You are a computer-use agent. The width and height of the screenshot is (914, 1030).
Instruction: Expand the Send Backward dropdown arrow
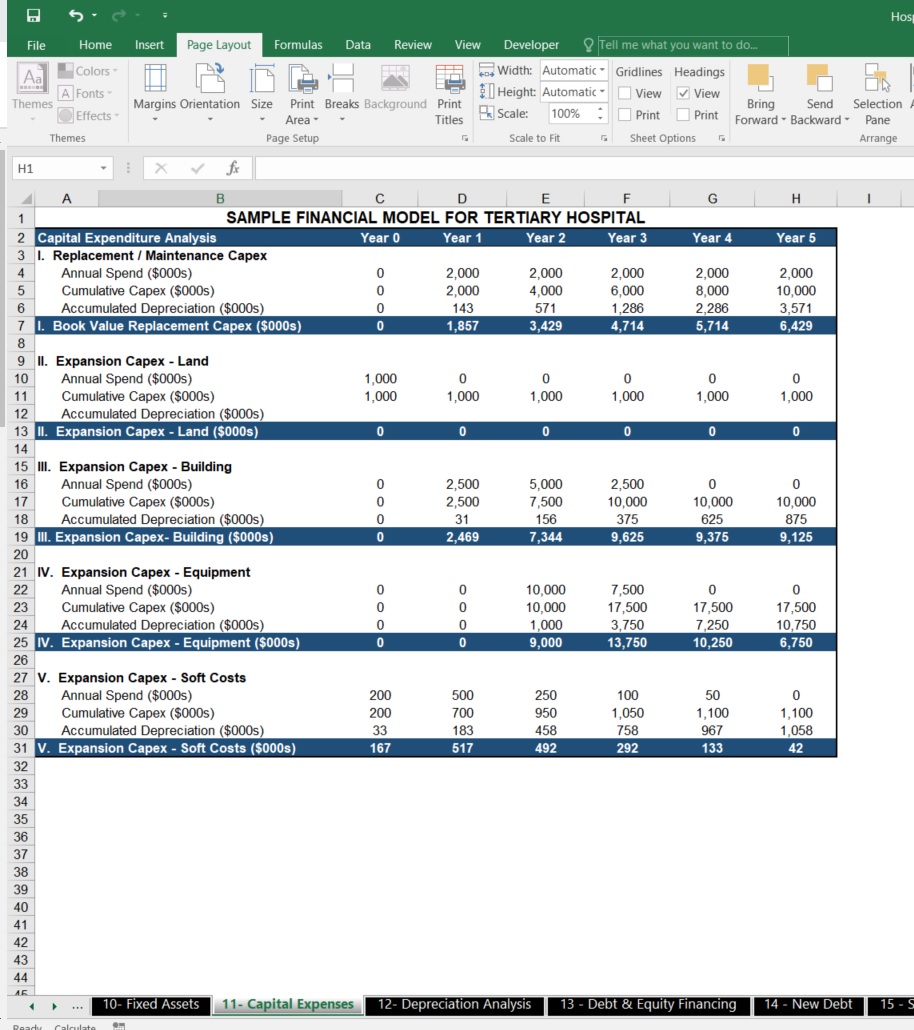(847, 120)
